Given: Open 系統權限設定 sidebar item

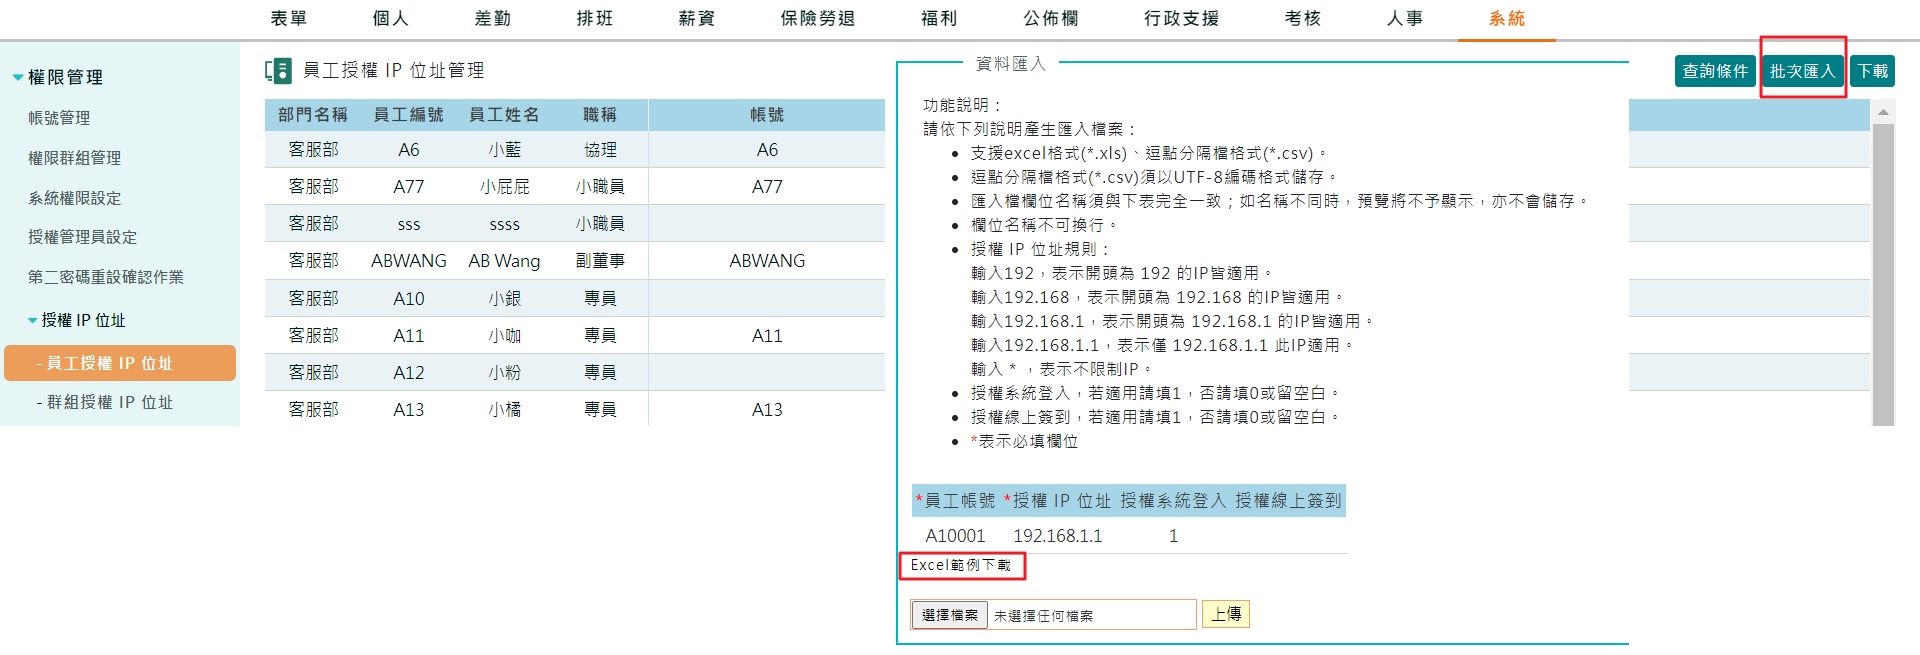Looking at the screenshot, I should click(x=75, y=198).
